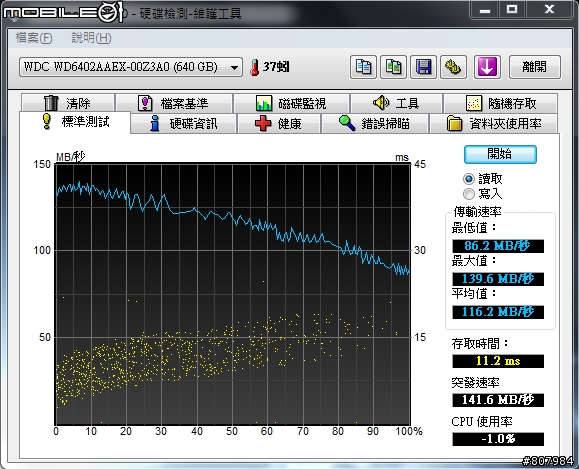This screenshot has height=469, width=579.
Task: Click the 37 temperature reading
Action: [x=276, y=67]
